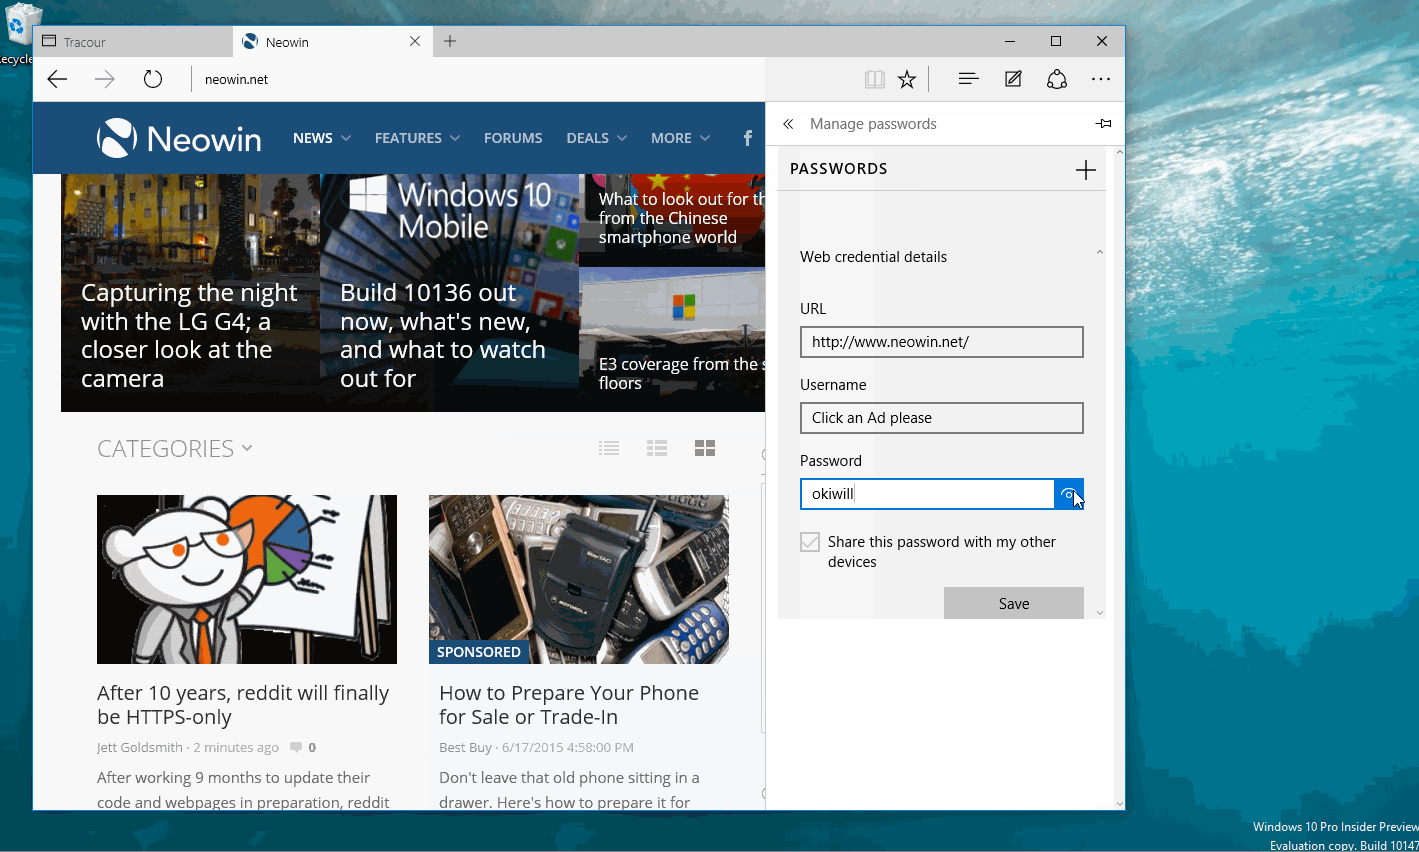Viewport: 1419px width, 852px height.
Task: Pin the Manage passwords pane
Action: tap(1103, 124)
